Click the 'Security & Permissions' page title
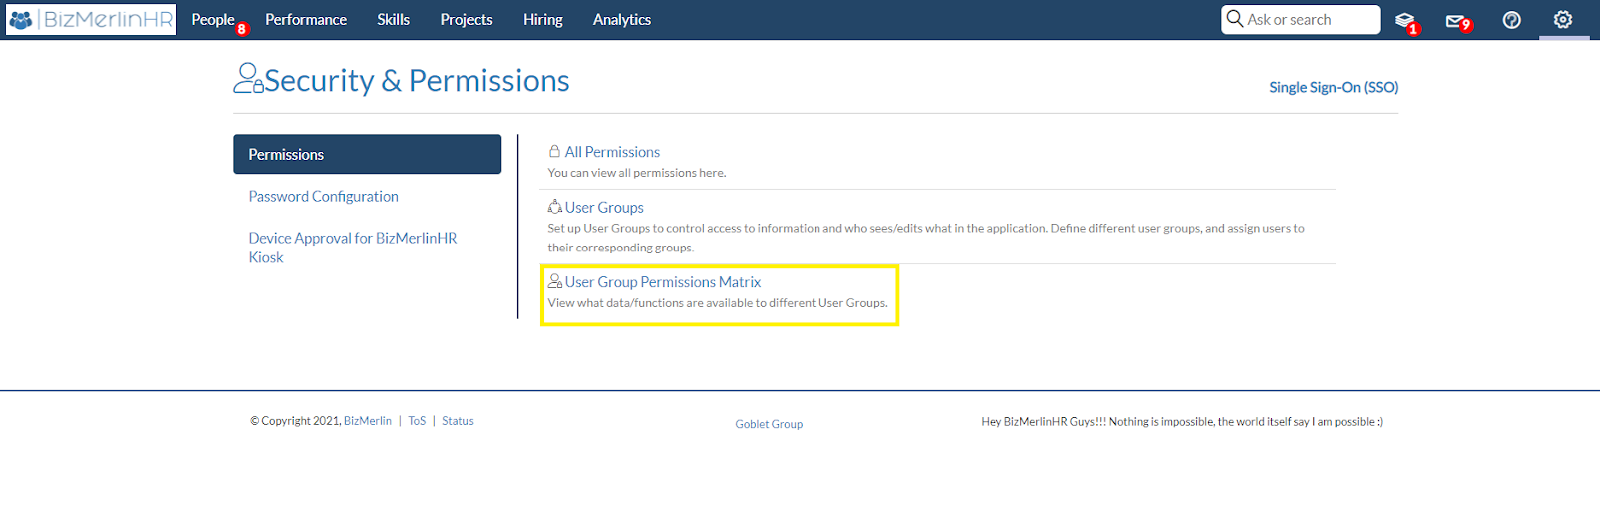The height and width of the screenshot is (506, 1600). coord(417,80)
